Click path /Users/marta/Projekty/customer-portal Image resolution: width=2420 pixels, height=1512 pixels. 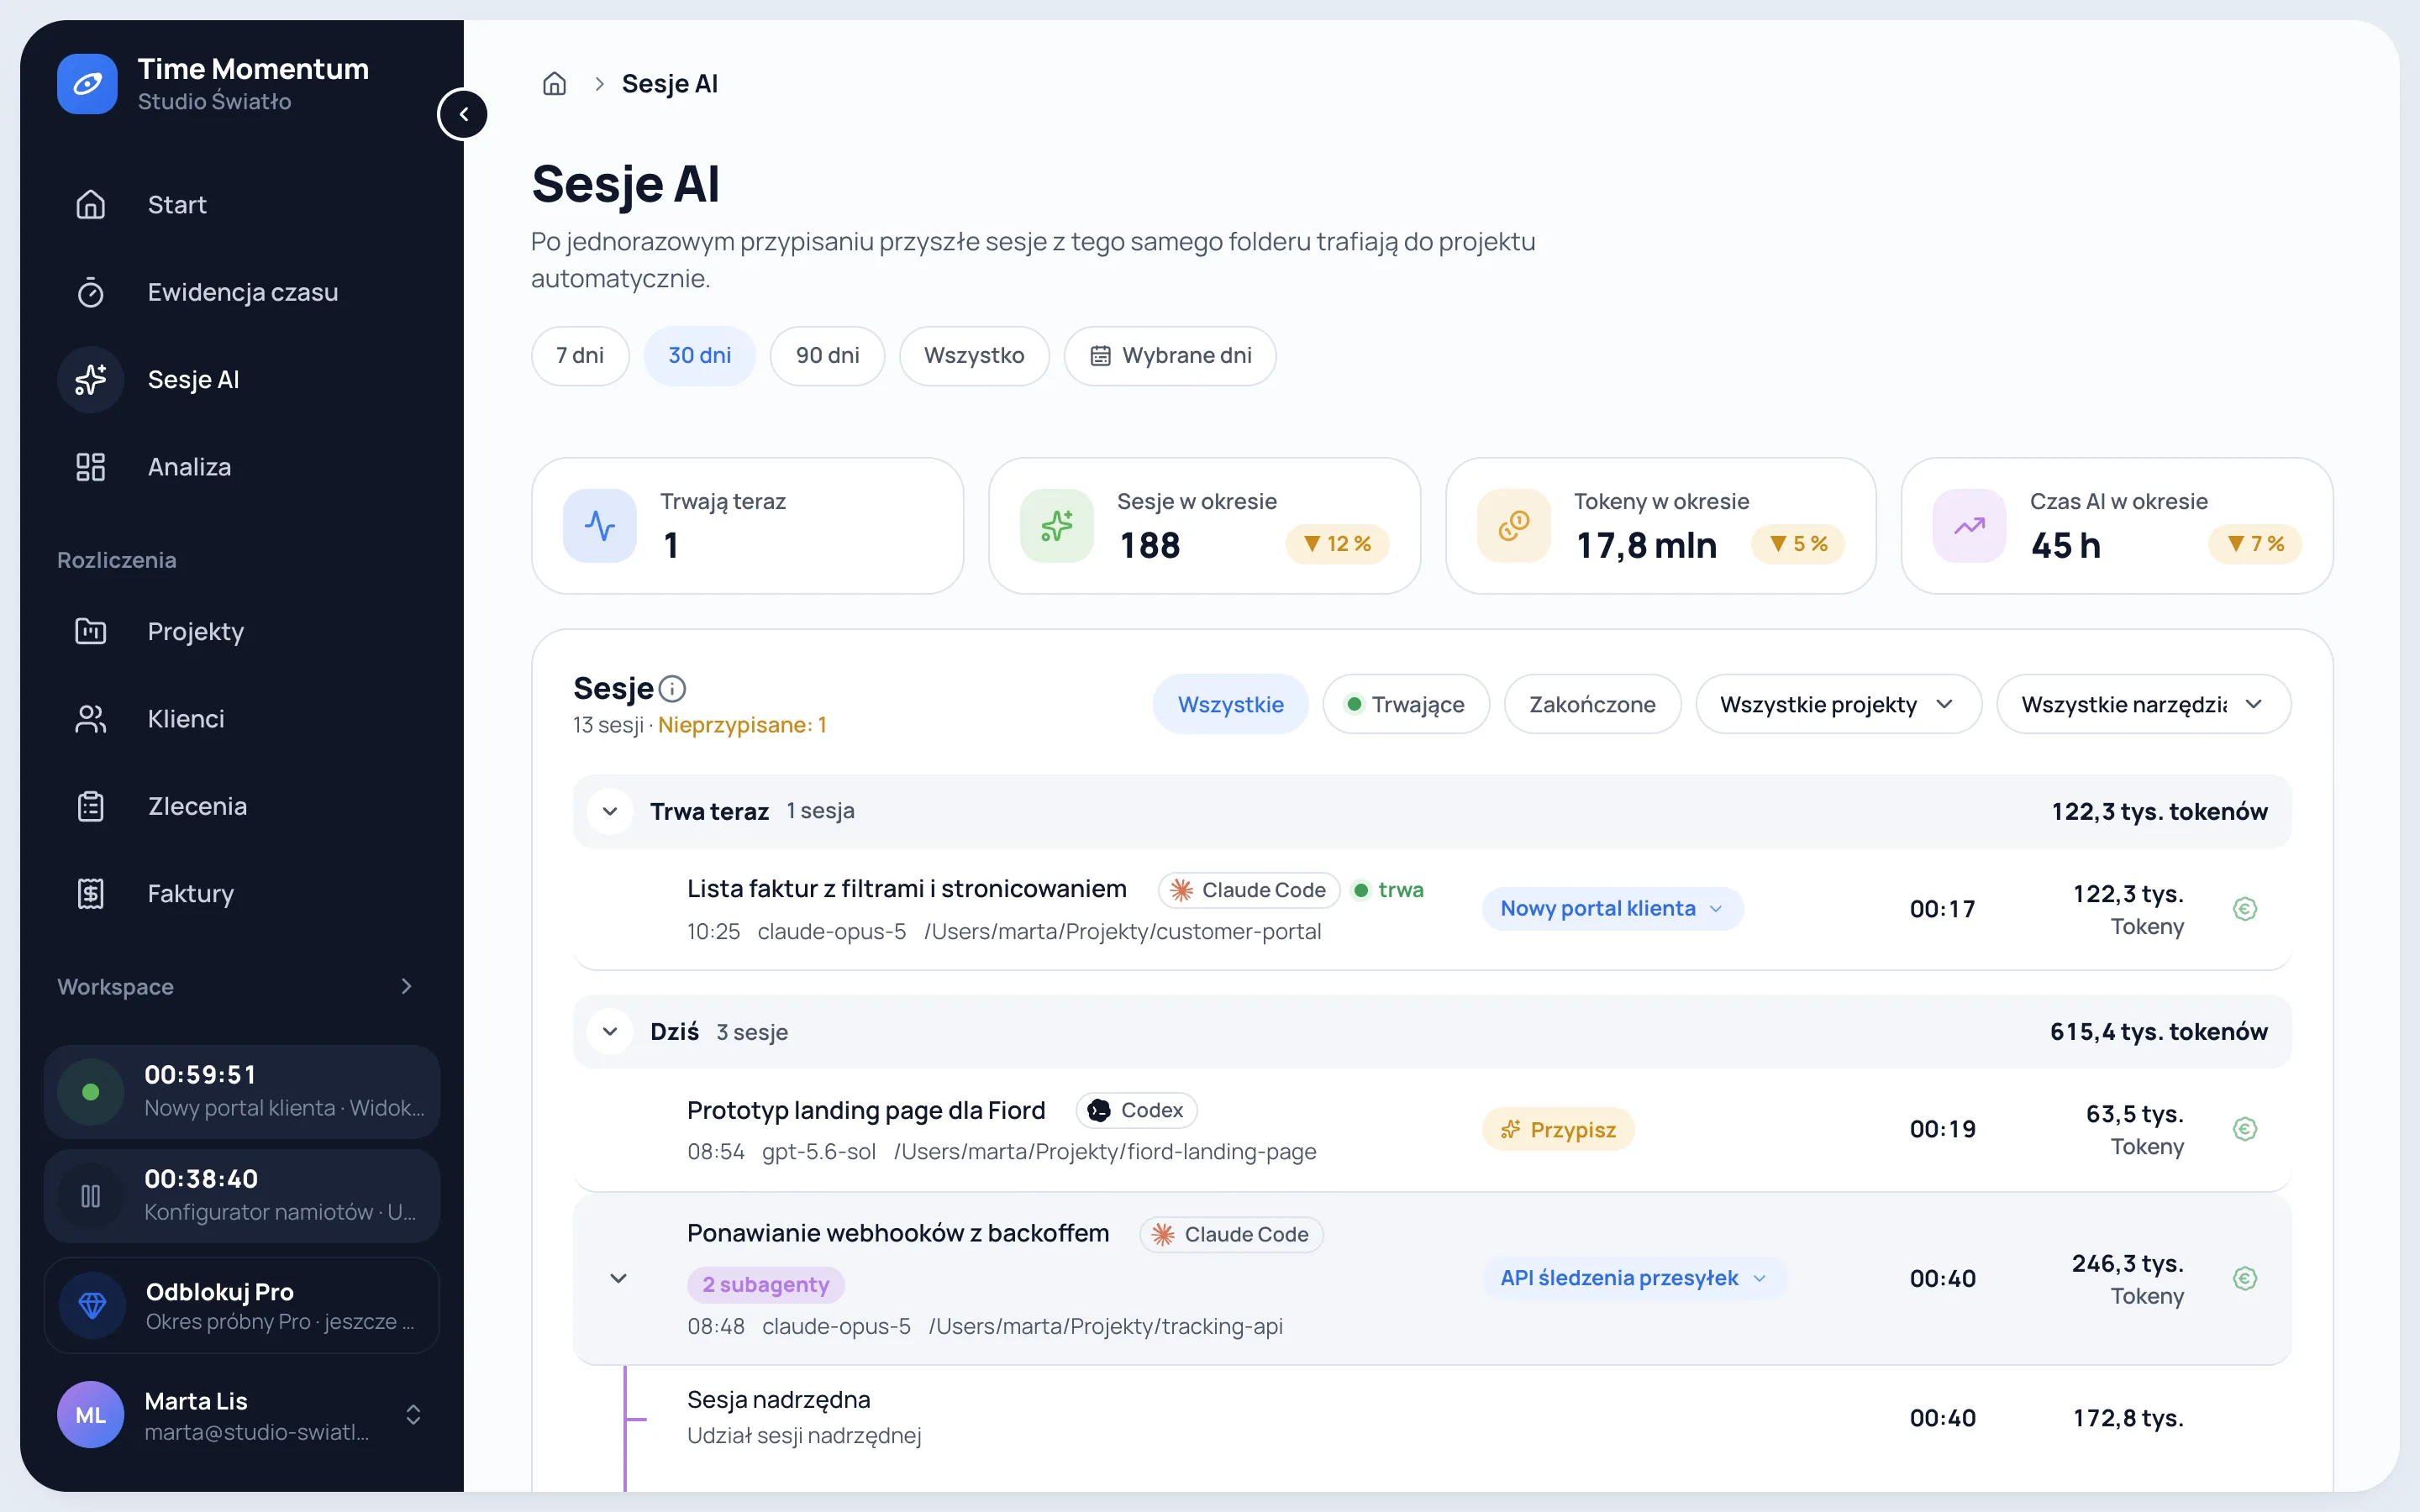click(x=1123, y=932)
